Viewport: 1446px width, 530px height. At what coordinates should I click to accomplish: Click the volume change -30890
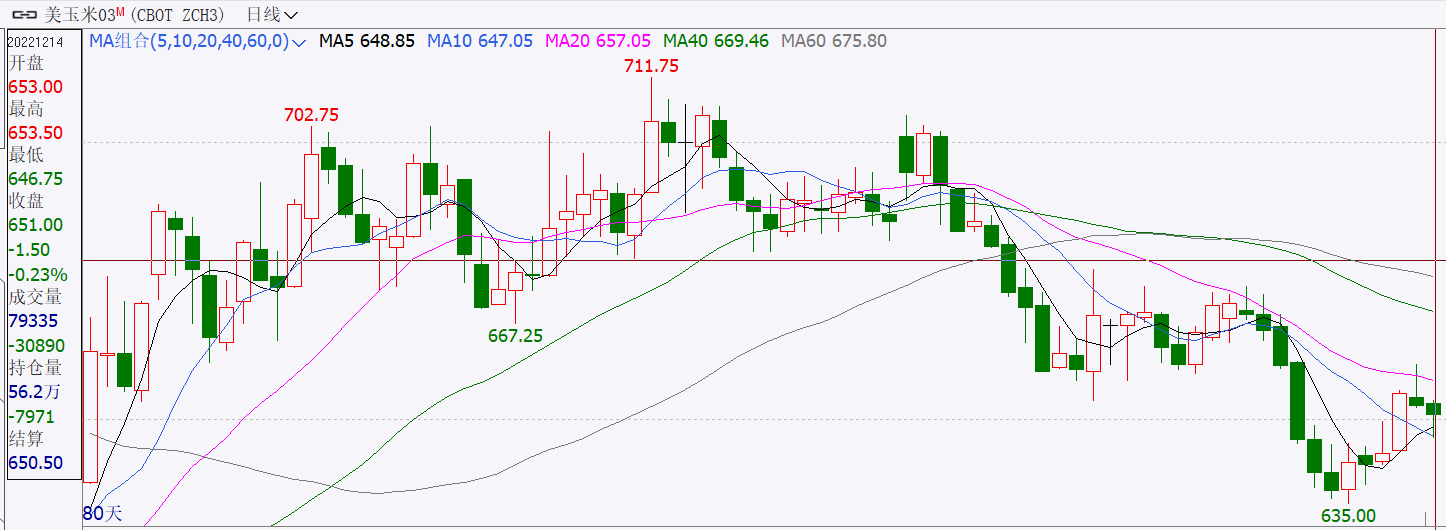(36, 344)
